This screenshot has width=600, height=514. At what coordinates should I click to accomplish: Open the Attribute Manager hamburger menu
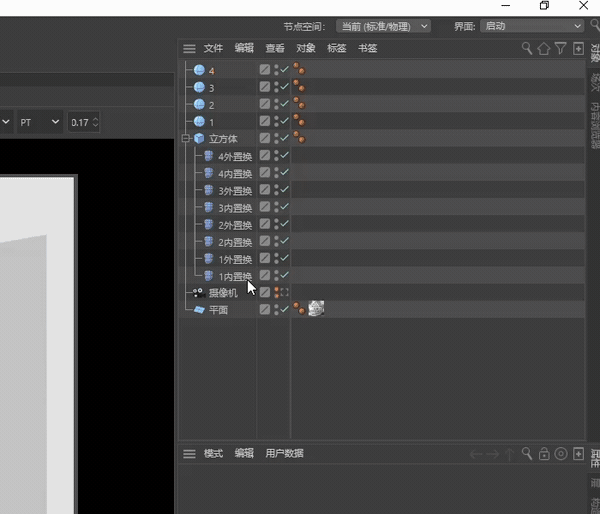(x=189, y=454)
